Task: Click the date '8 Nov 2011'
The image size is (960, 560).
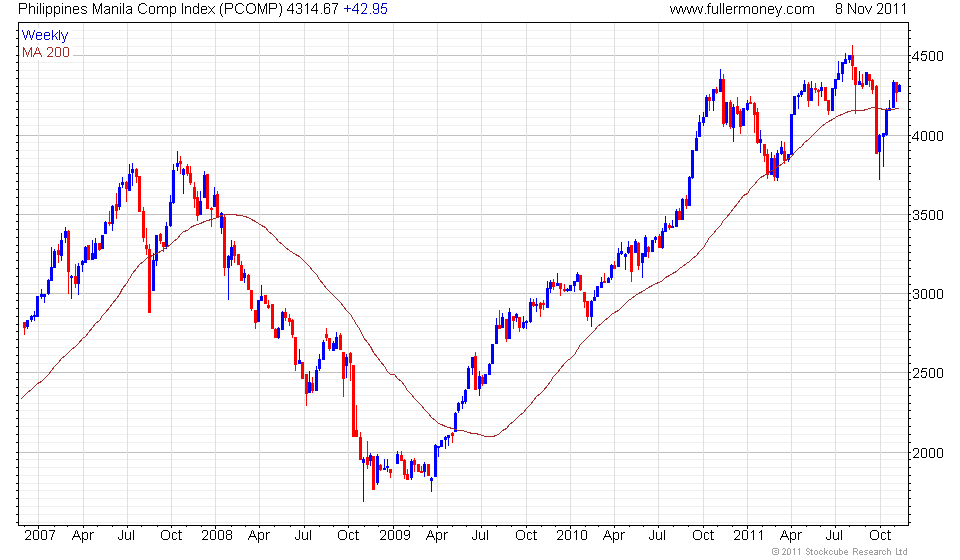Action: point(870,9)
